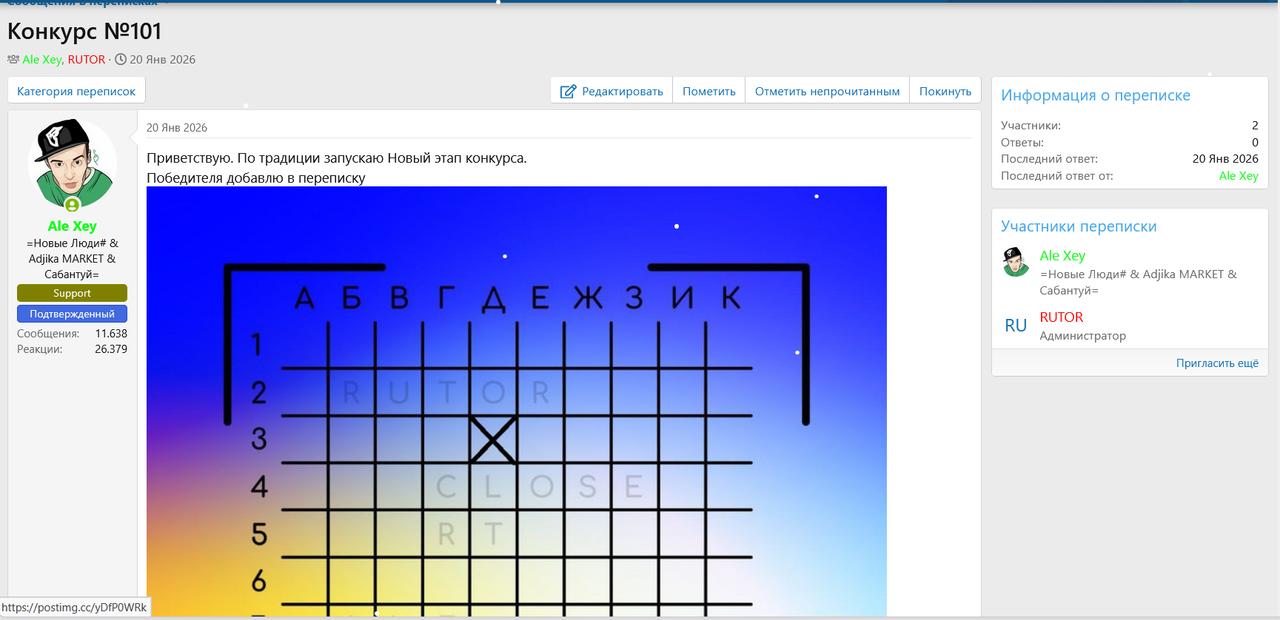This screenshot has height=620, width=1280.
Task: Click the Редактировать button
Action: (611, 91)
